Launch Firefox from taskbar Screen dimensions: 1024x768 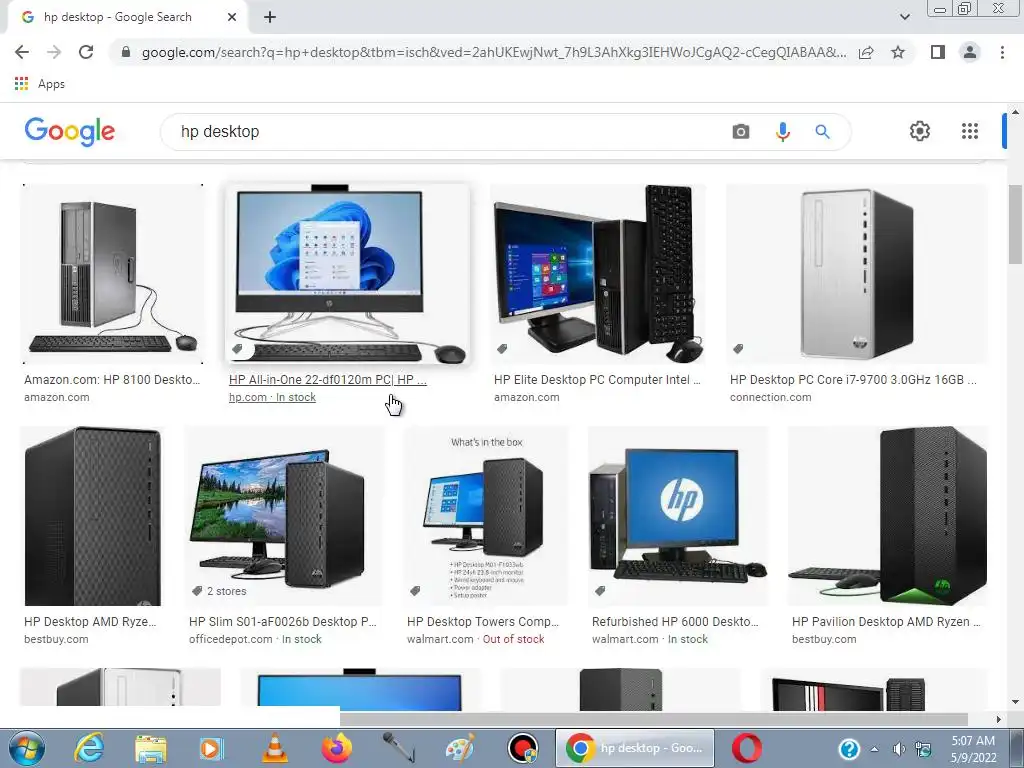click(336, 748)
